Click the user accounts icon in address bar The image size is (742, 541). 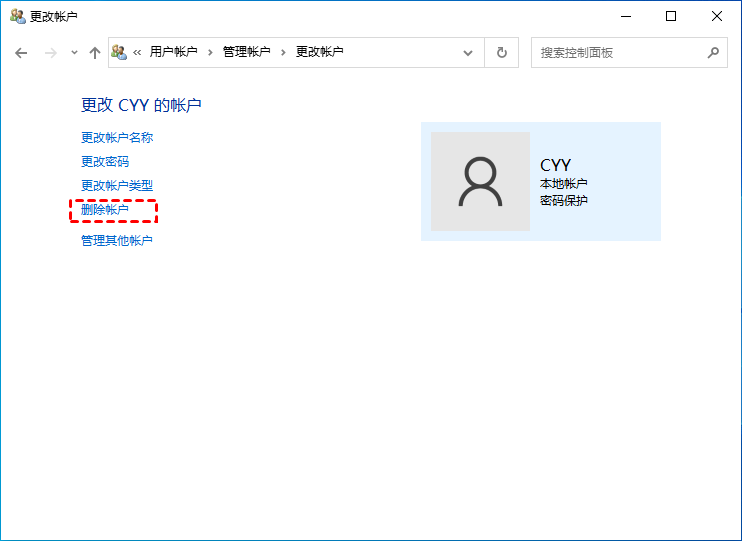click(119, 52)
